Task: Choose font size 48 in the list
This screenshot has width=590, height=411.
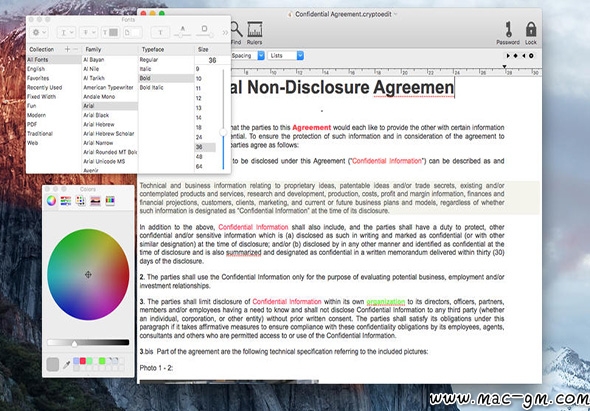Action: pos(199,157)
